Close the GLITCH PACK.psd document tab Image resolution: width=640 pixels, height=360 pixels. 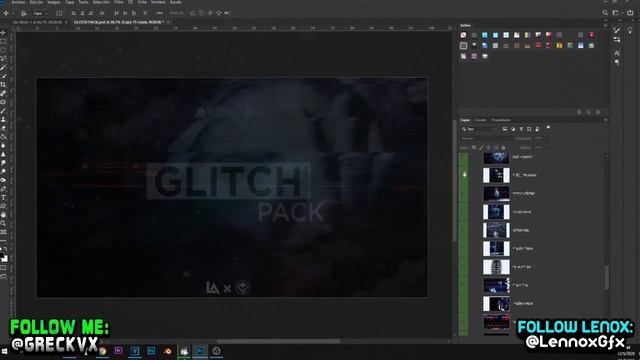click(168, 22)
